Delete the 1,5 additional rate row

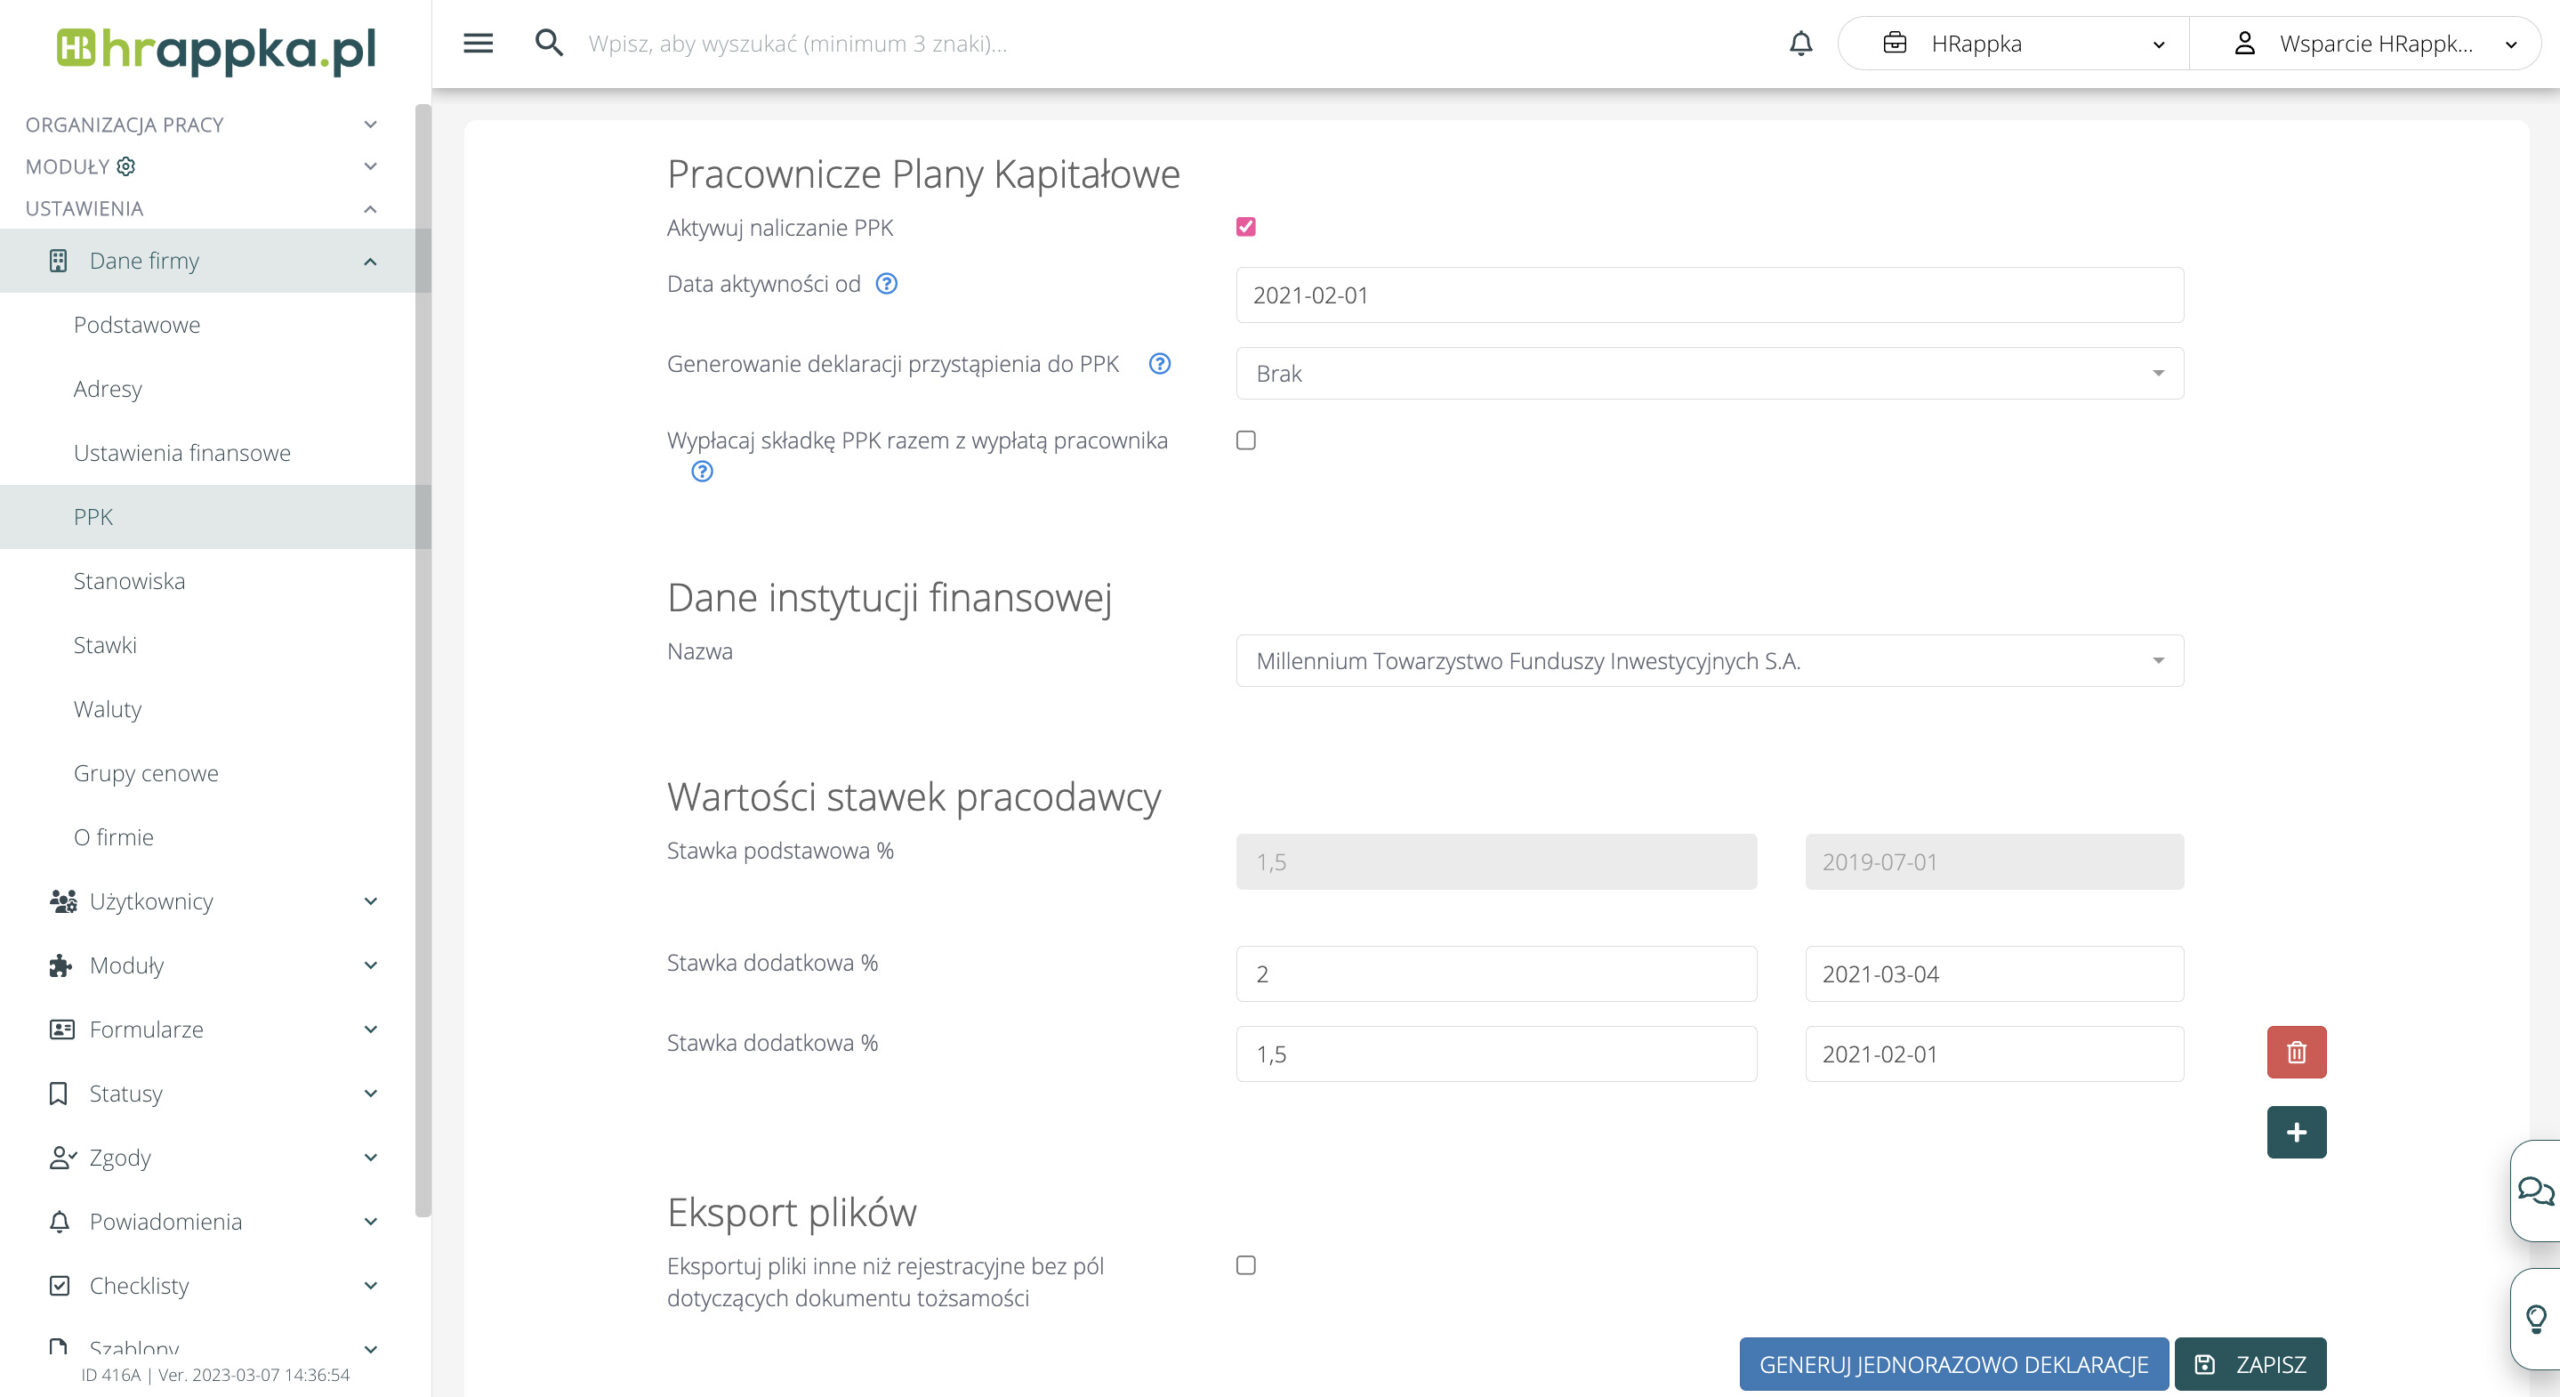pyautogui.click(x=2296, y=1052)
